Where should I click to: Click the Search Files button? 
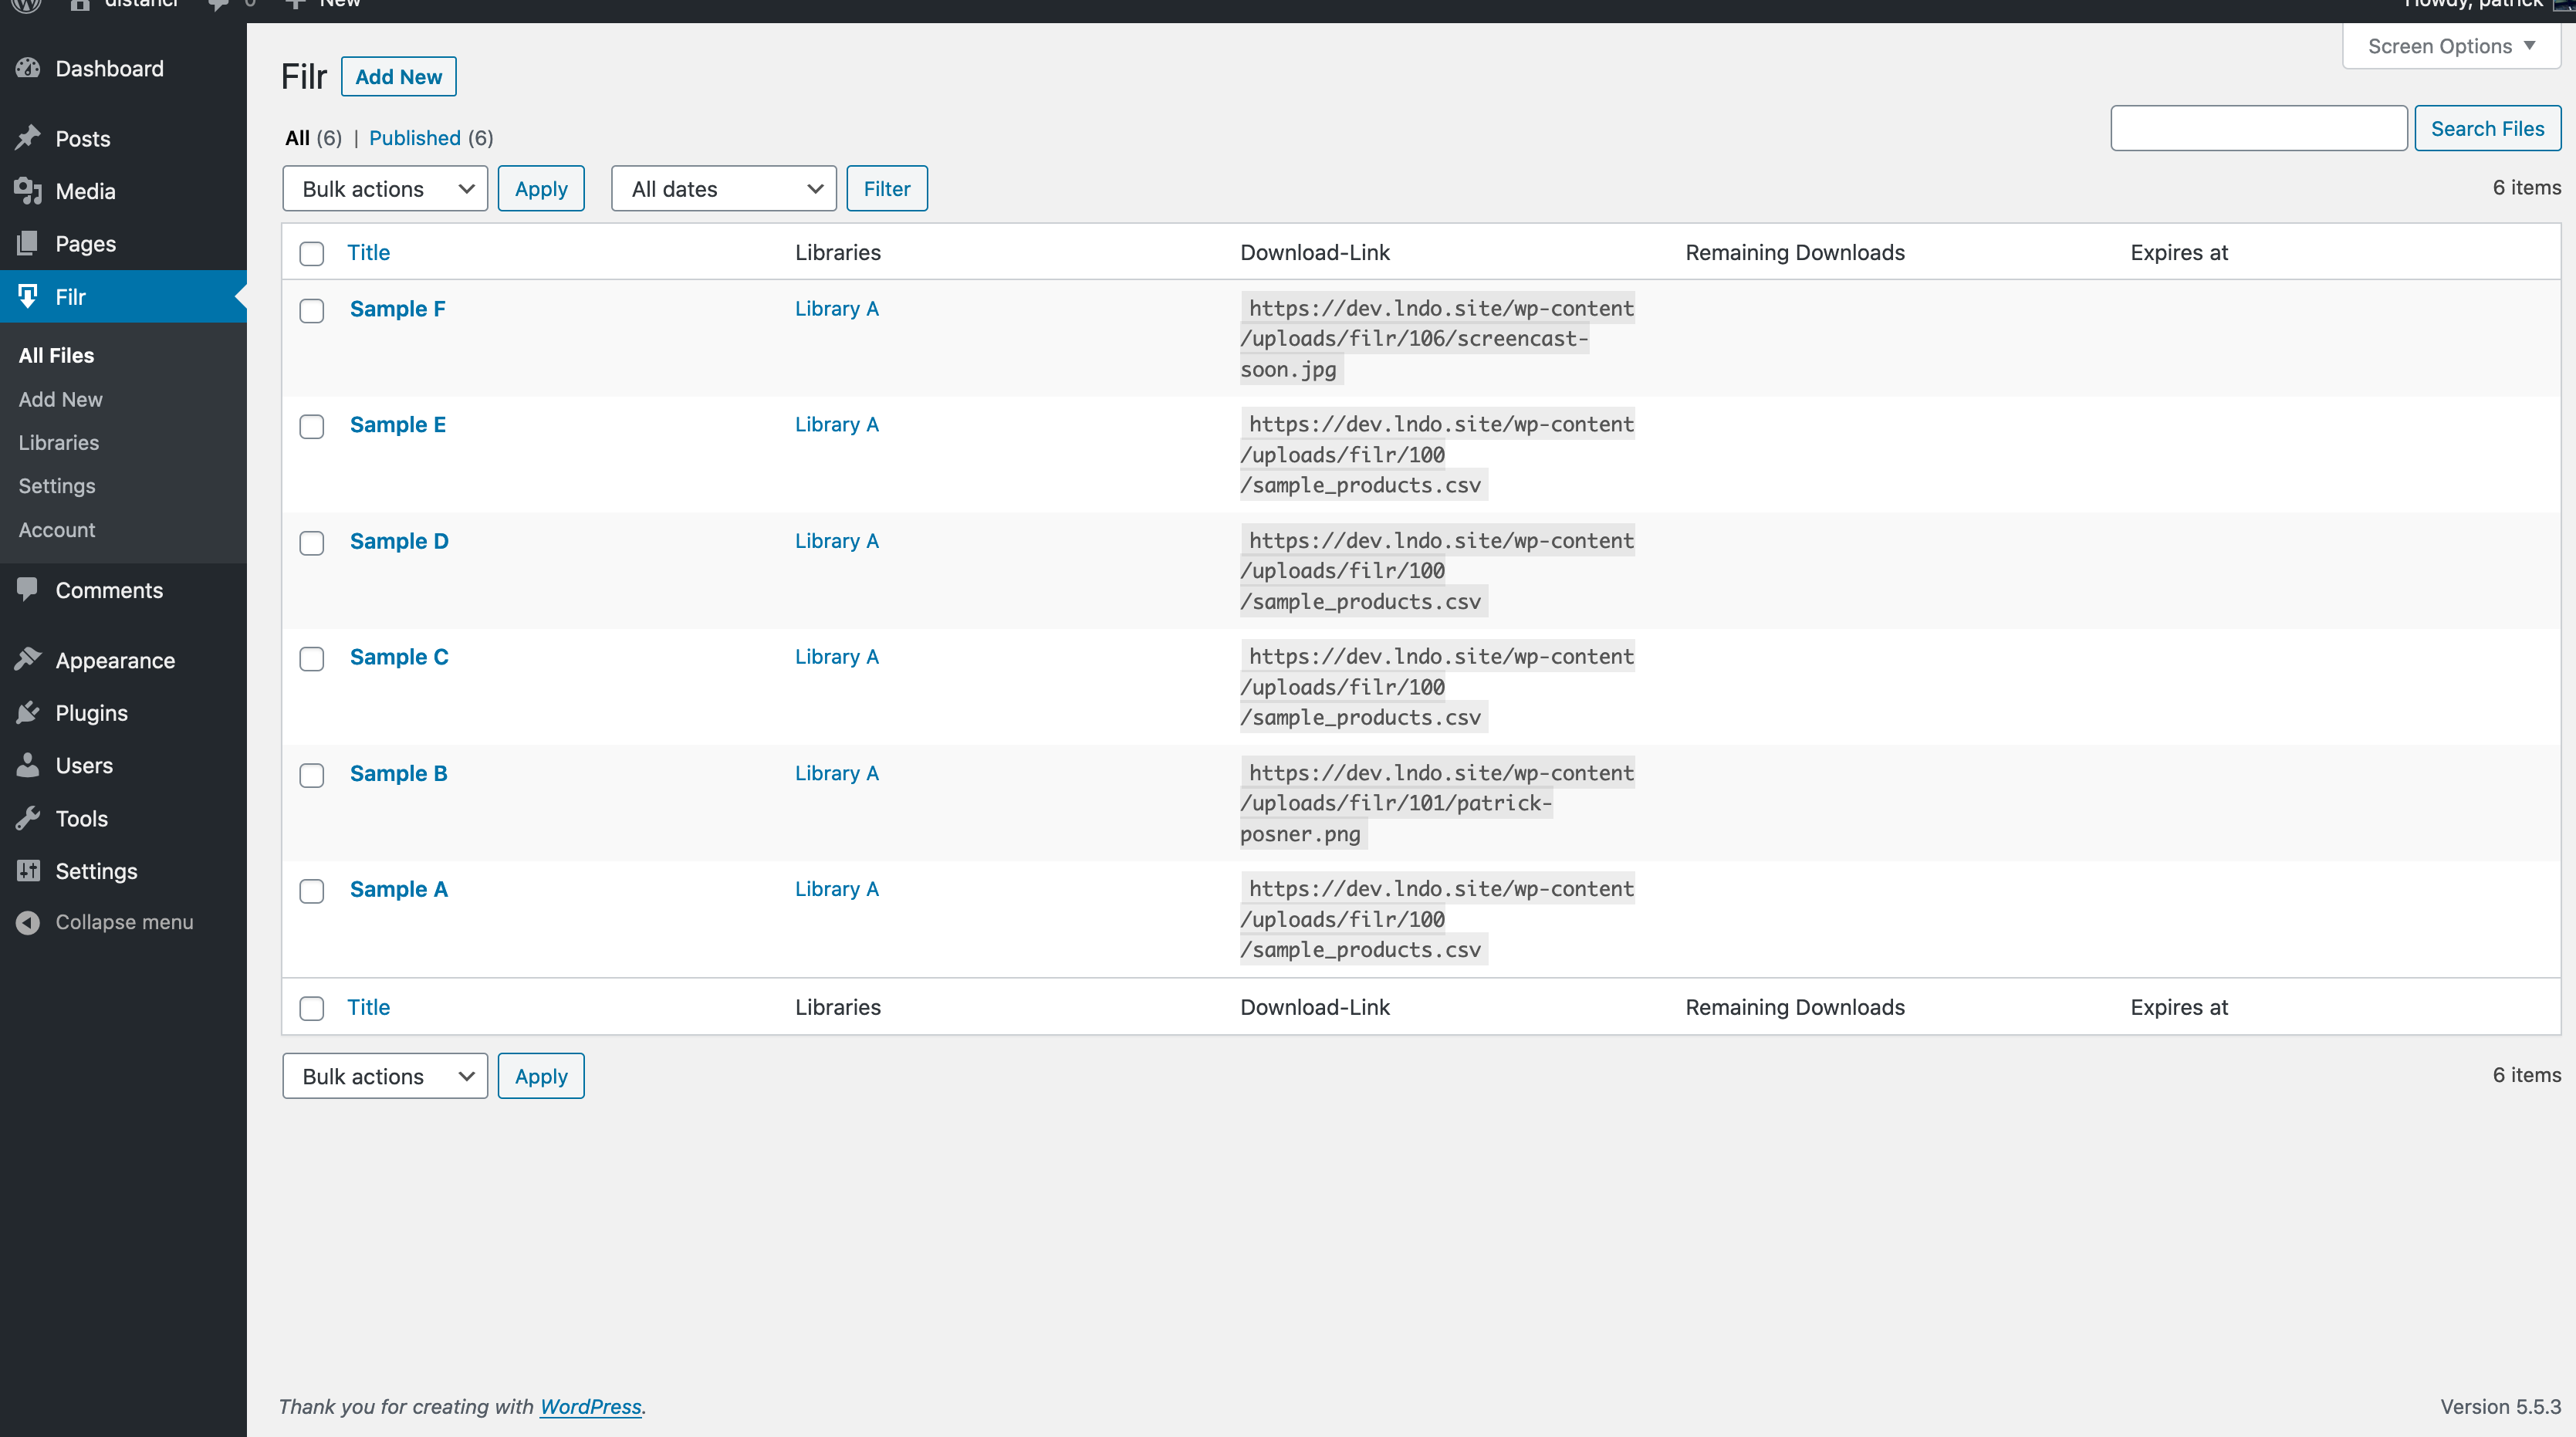[2487, 128]
